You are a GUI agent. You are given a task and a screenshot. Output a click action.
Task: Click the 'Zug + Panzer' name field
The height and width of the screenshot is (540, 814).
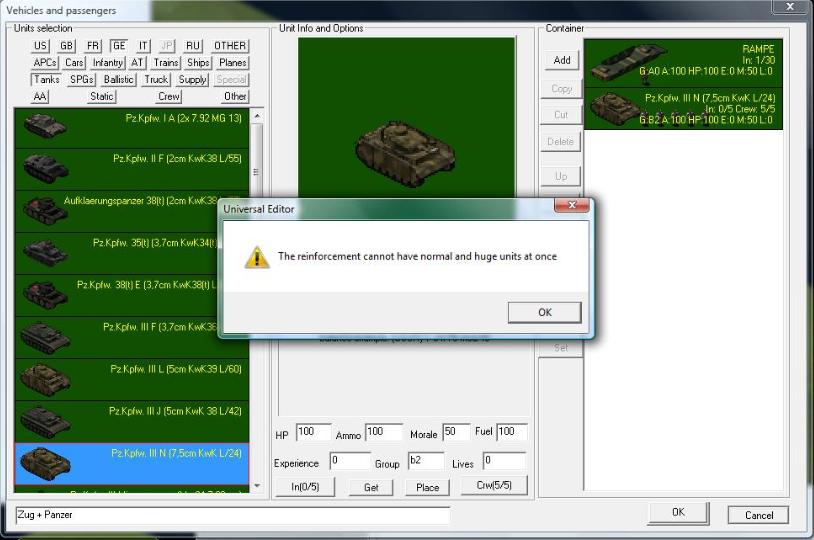click(x=233, y=516)
